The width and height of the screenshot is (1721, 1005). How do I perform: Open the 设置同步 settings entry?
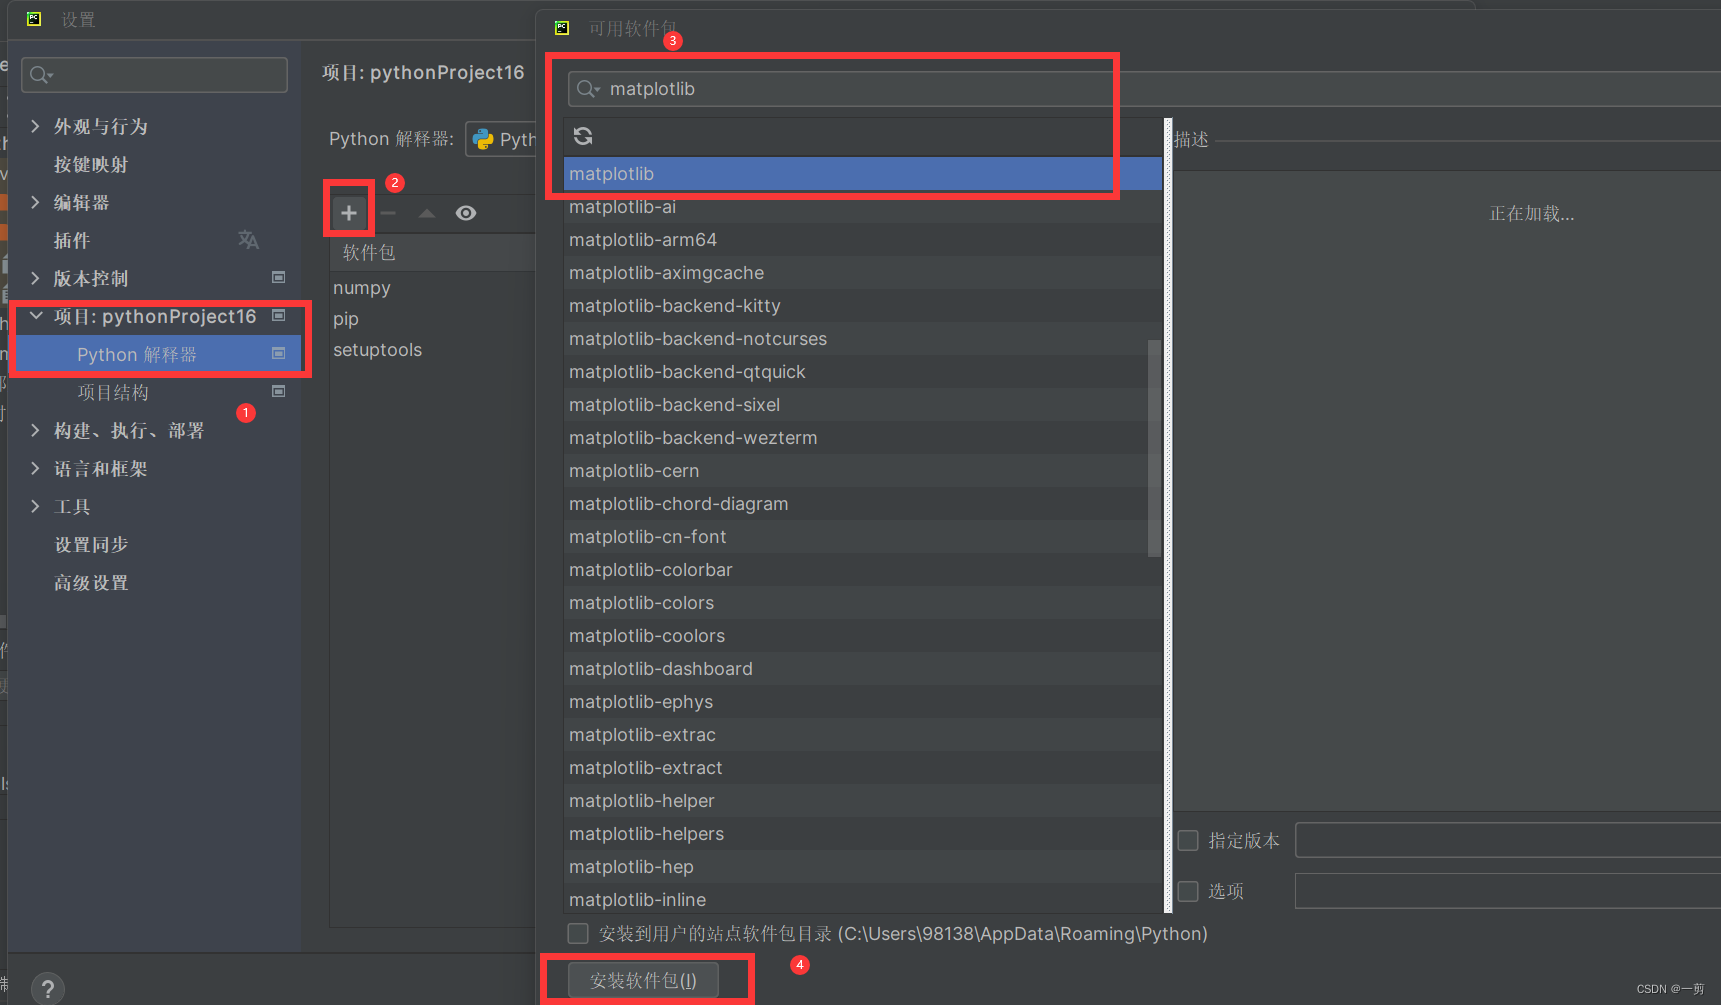pyautogui.click(x=91, y=544)
